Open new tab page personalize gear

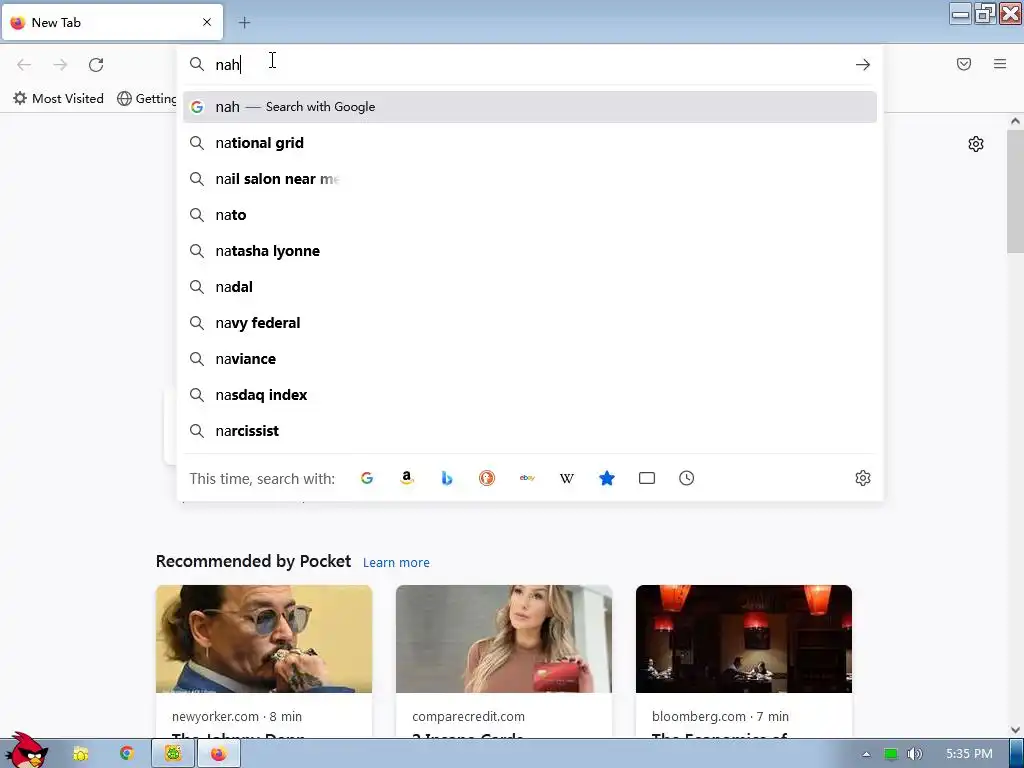976,144
